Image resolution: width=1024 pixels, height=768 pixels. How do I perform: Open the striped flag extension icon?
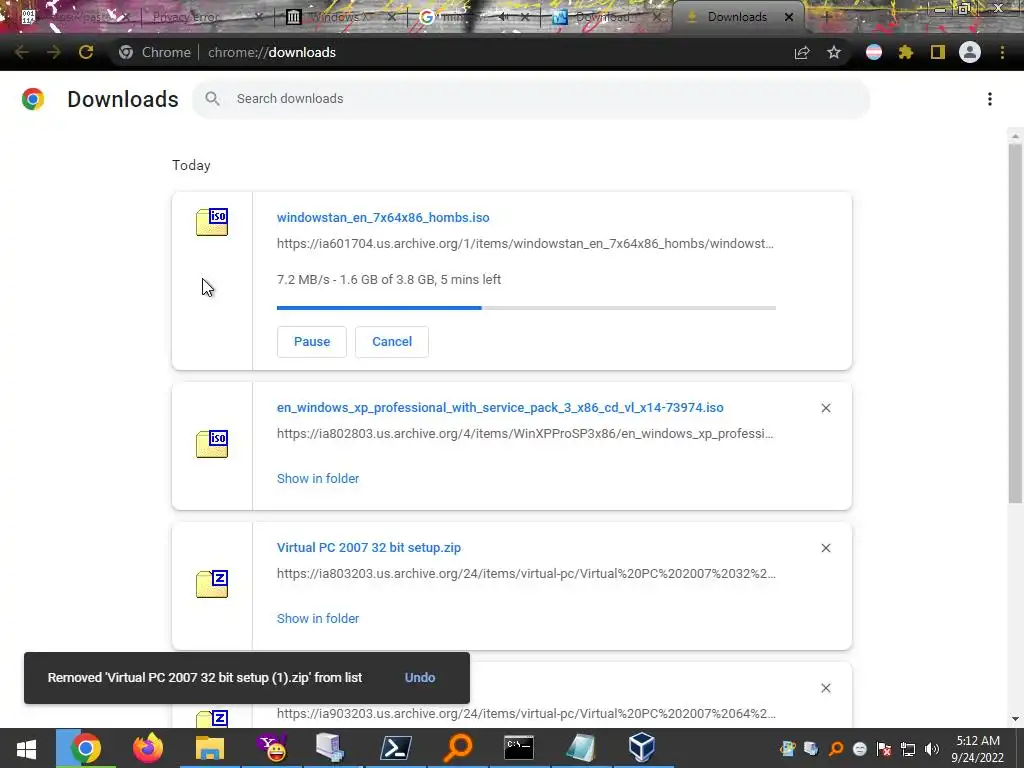(874, 52)
